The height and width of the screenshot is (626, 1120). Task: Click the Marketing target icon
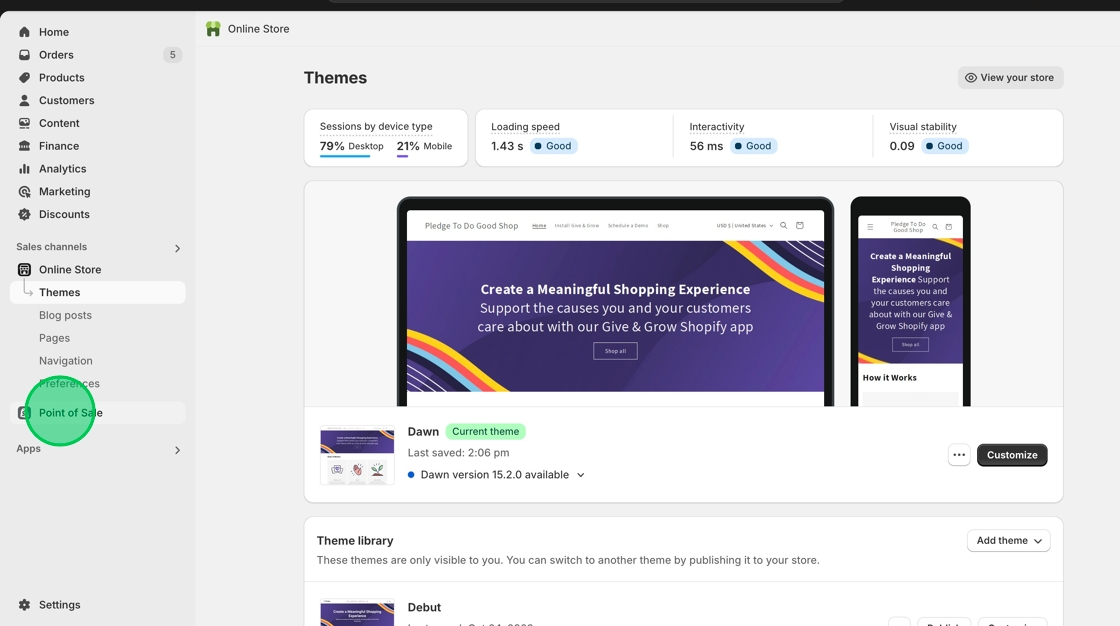24,192
